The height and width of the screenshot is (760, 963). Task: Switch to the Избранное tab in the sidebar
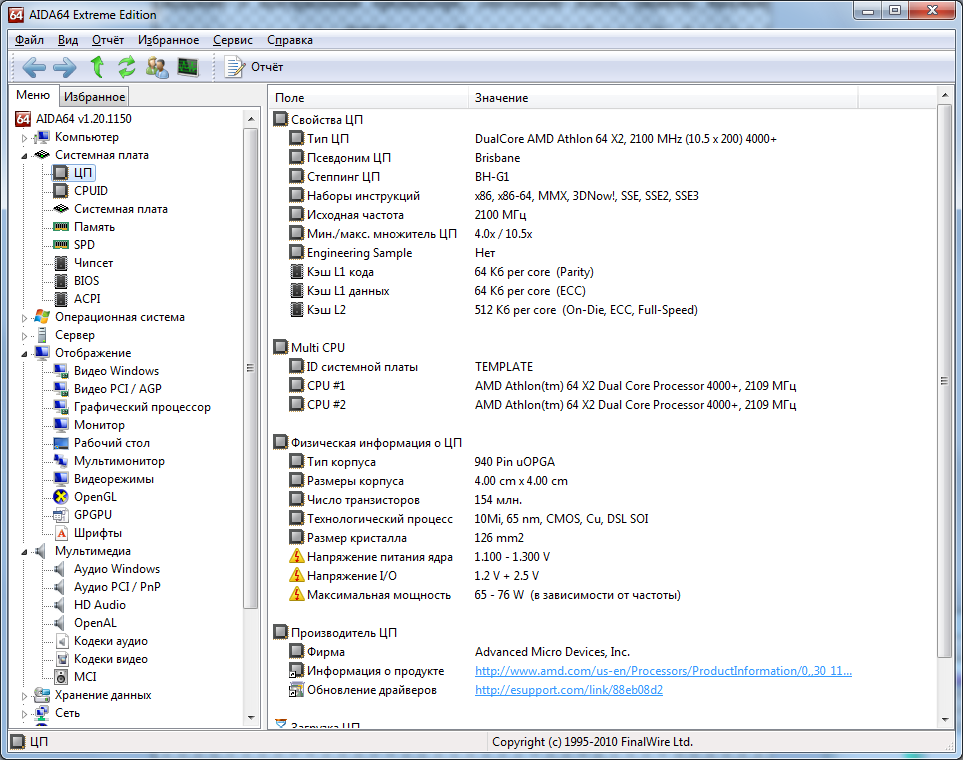click(x=94, y=96)
